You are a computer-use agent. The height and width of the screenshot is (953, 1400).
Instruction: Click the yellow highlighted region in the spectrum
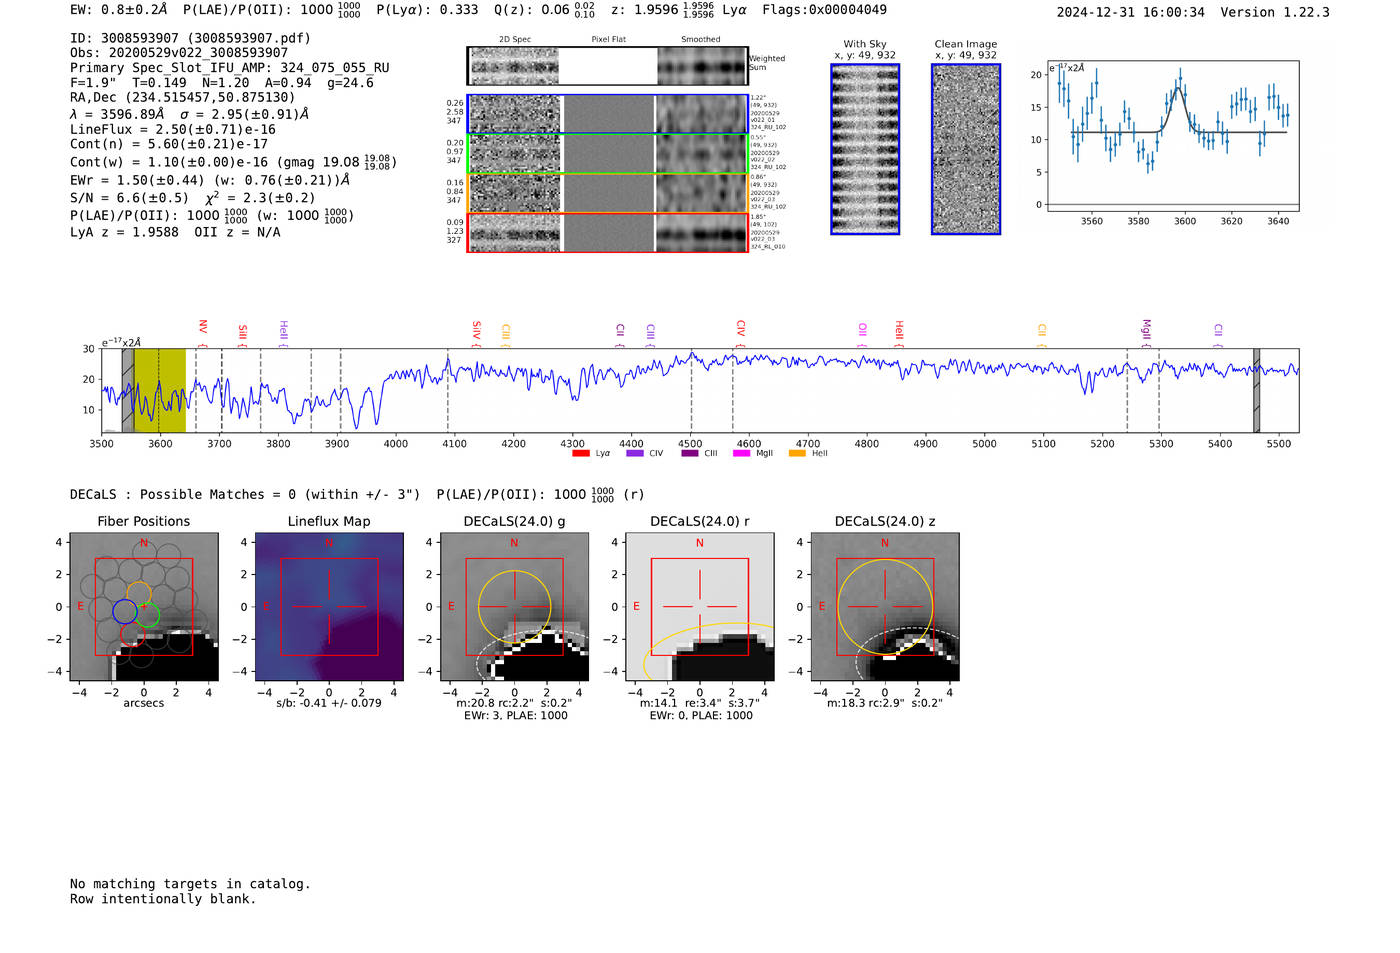[x=160, y=390]
